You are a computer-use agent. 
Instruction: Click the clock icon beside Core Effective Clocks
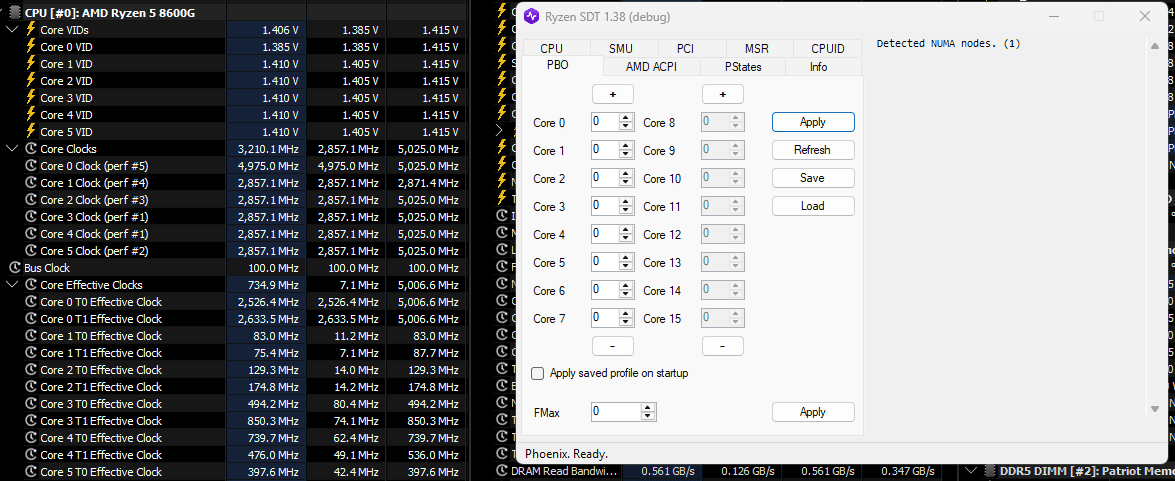click(31, 285)
